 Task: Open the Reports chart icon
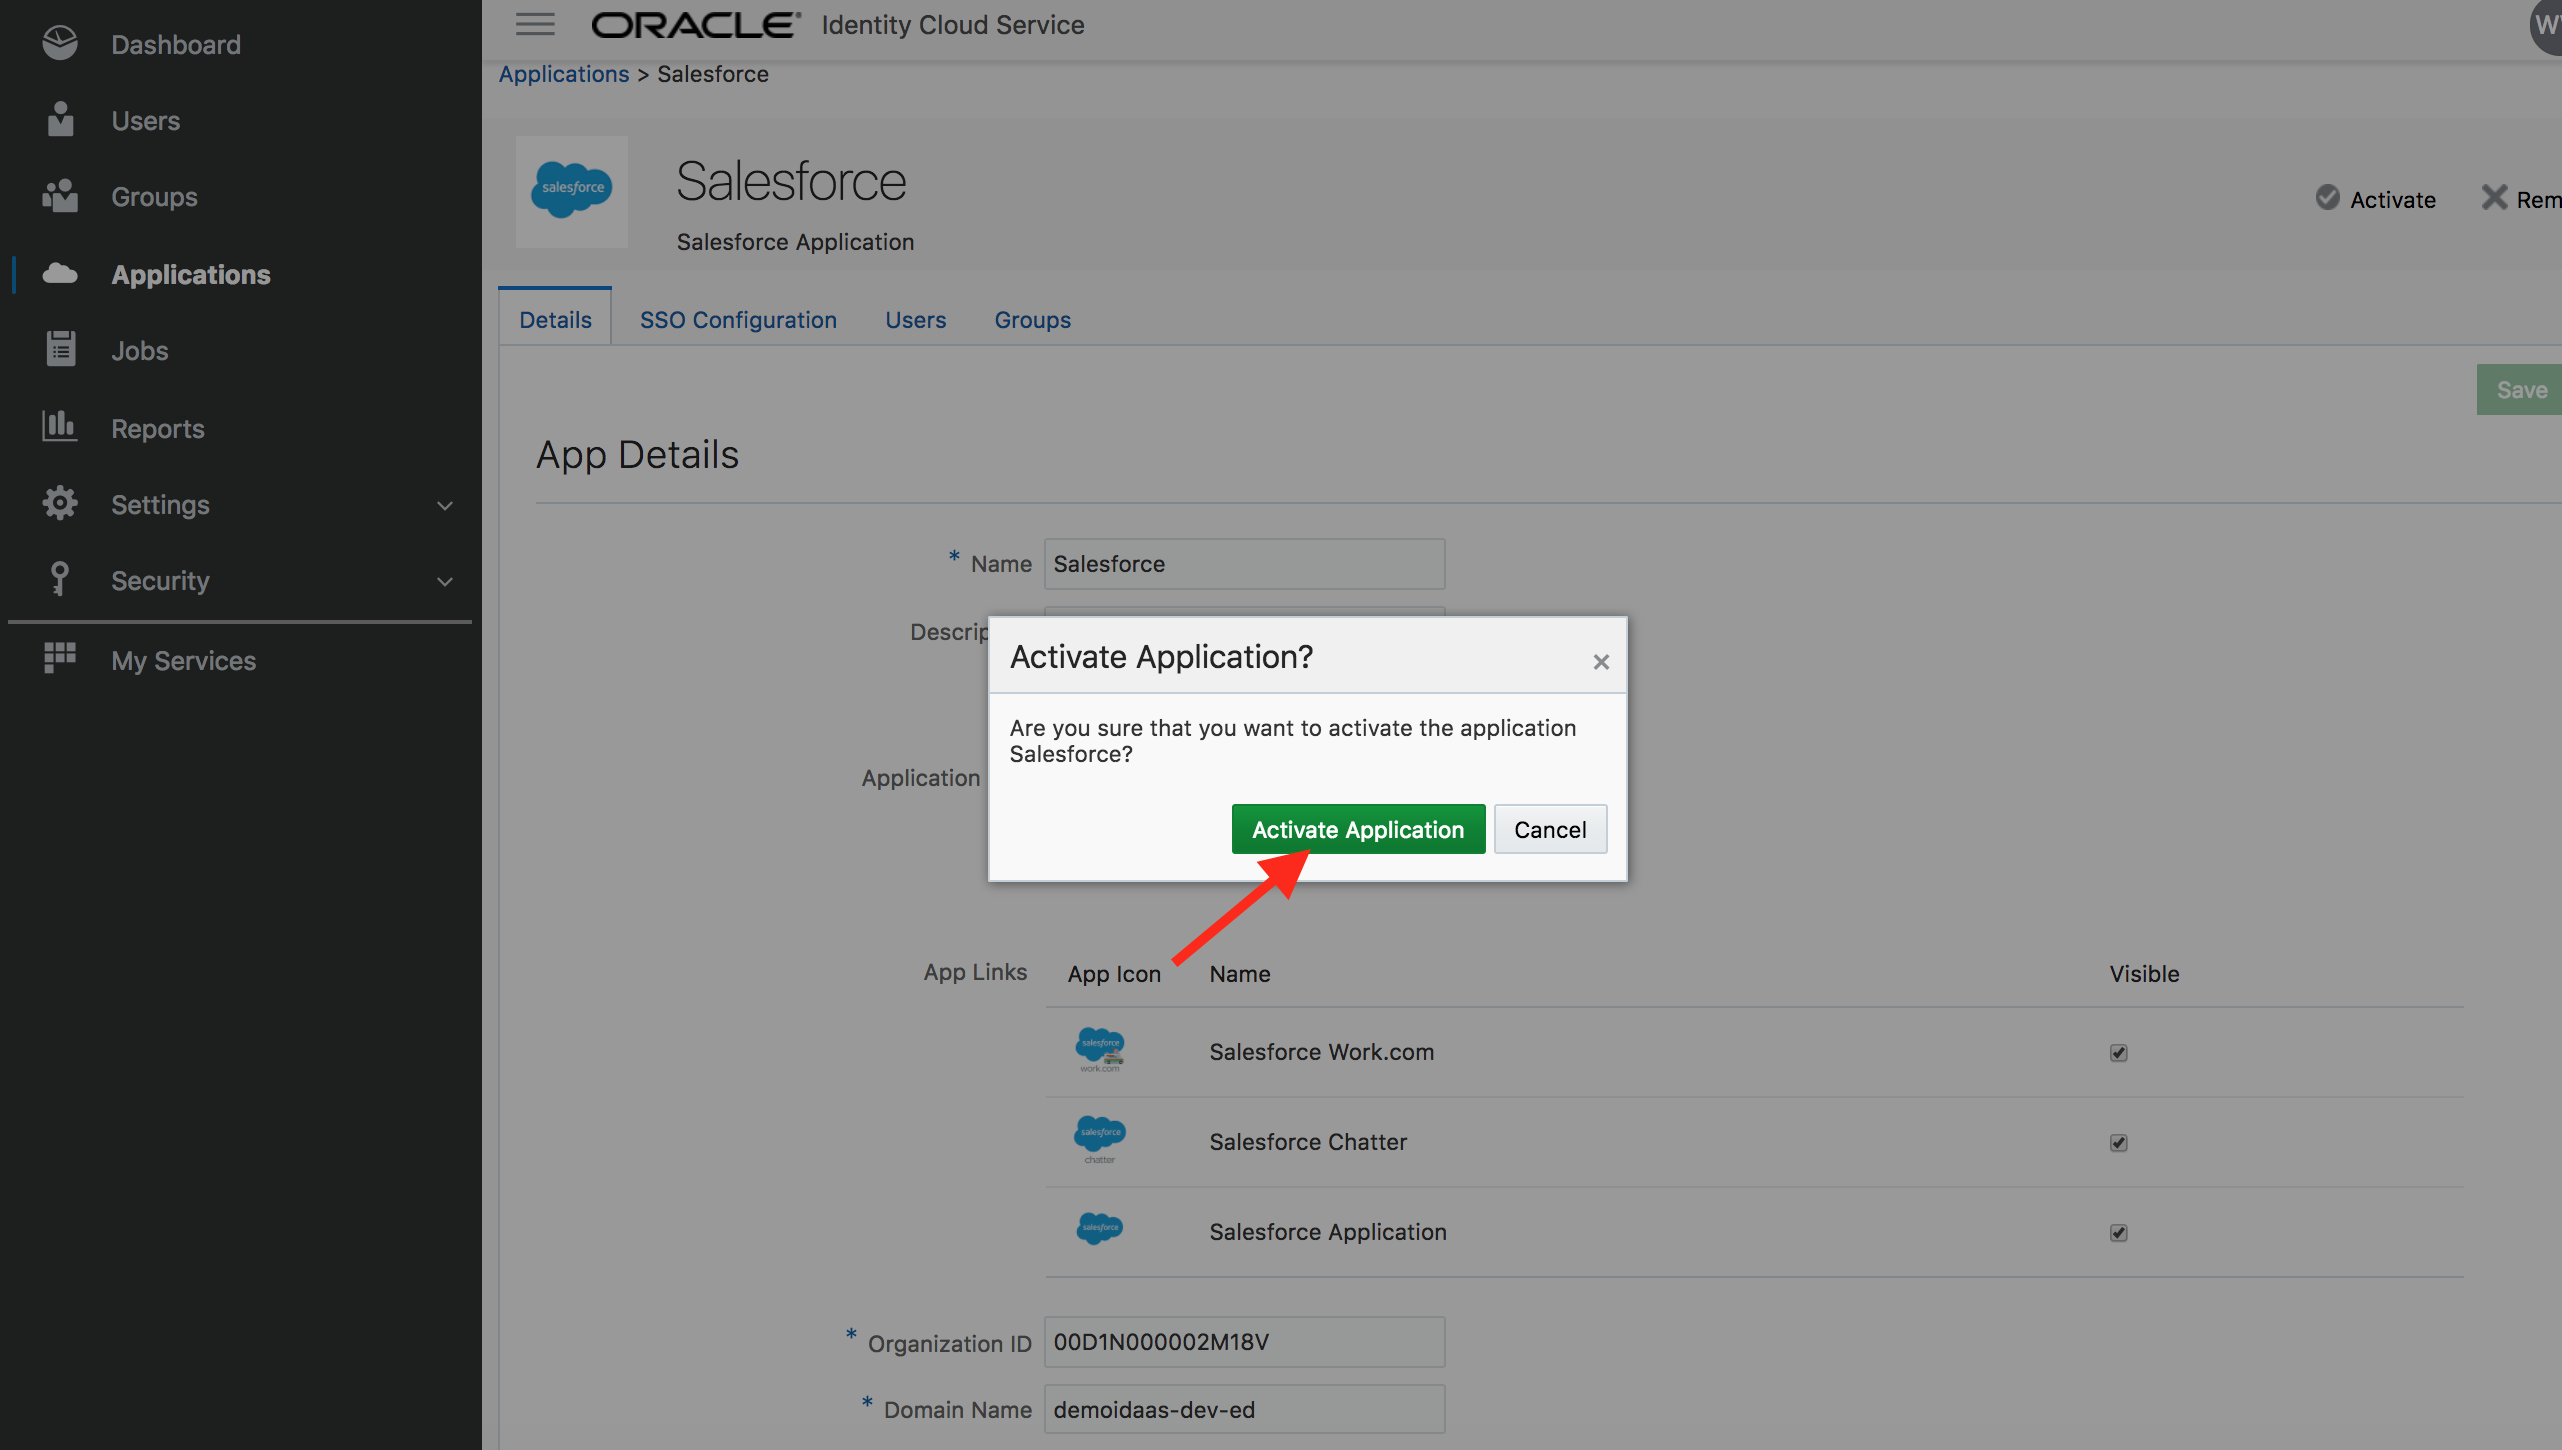tap(60, 426)
